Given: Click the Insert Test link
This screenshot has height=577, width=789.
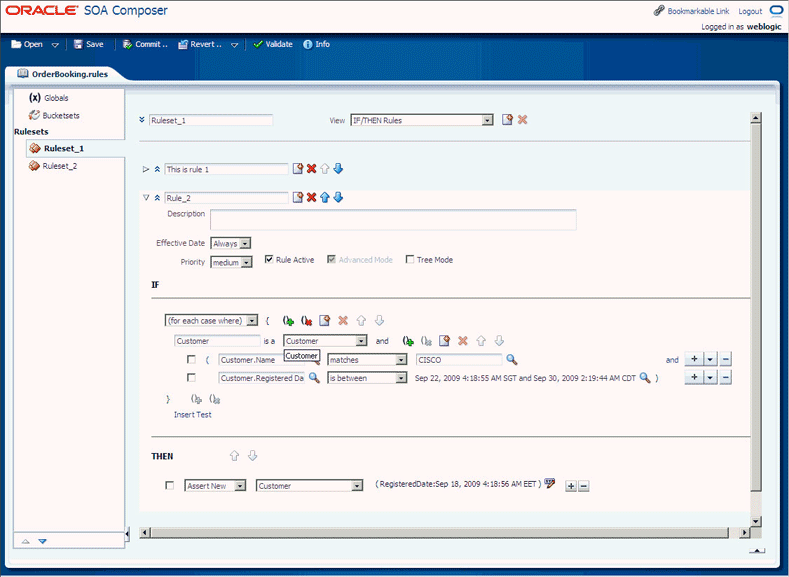Looking at the screenshot, I should click(x=193, y=415).
